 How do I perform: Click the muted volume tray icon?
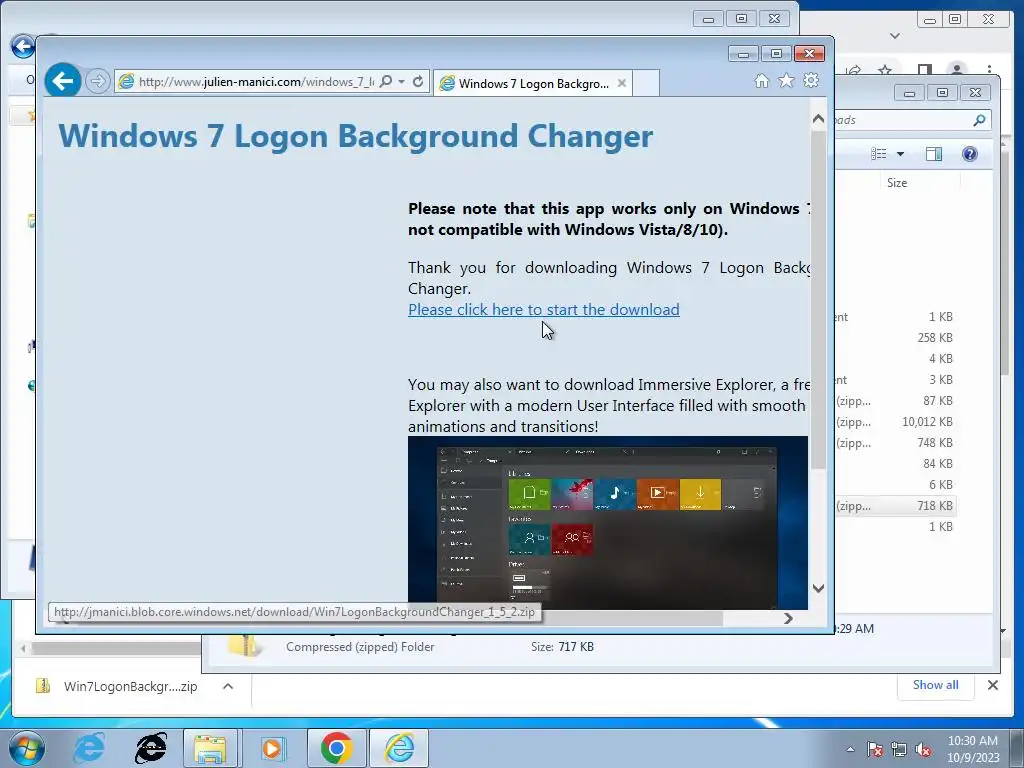pyautogui.click(x=923, y=749)
